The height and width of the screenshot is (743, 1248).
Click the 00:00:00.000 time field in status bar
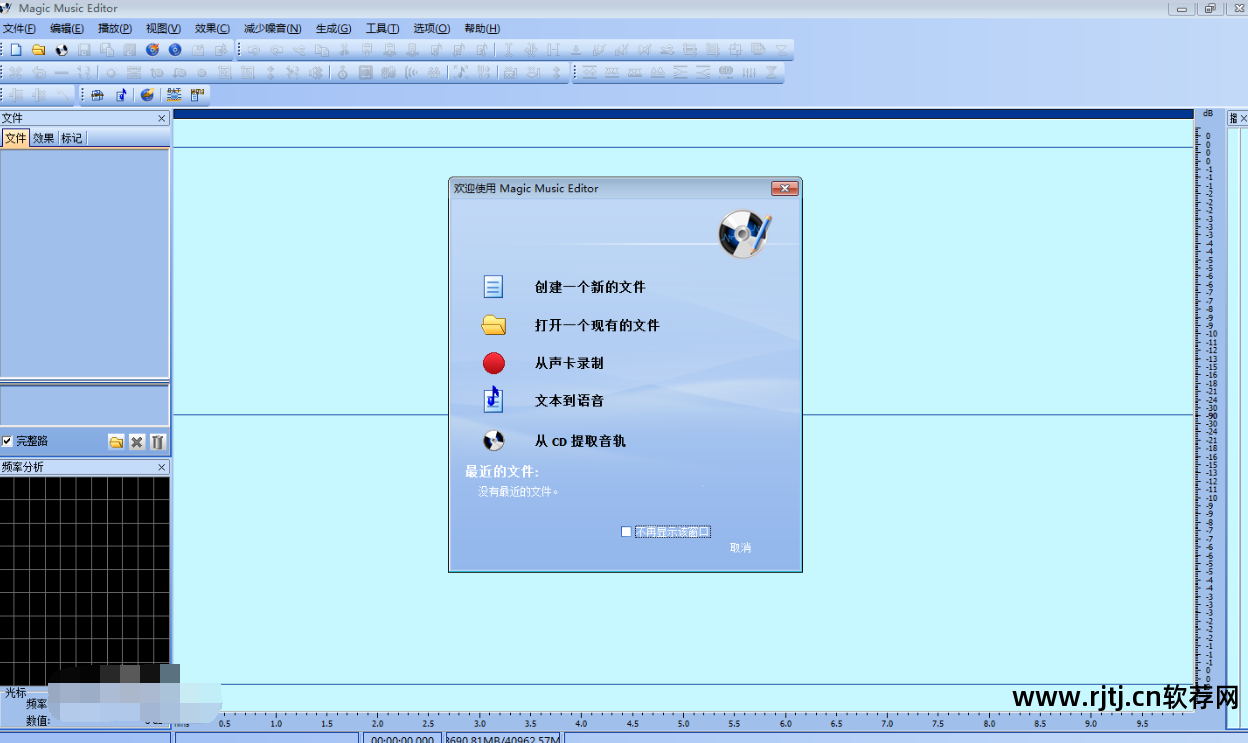pos(403,738)
